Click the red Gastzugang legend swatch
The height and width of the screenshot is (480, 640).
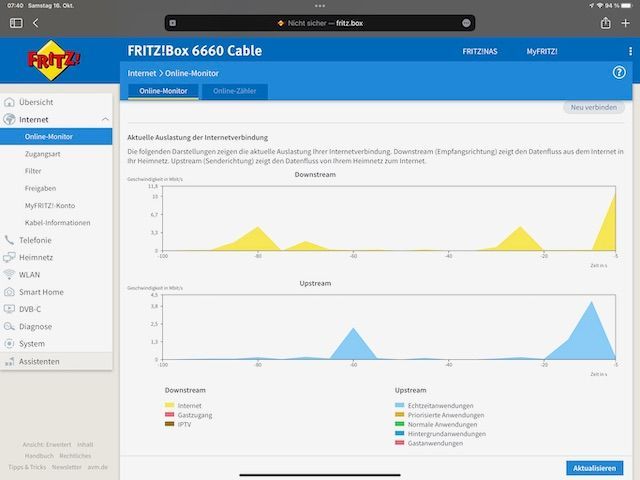(x=169, y=415)
